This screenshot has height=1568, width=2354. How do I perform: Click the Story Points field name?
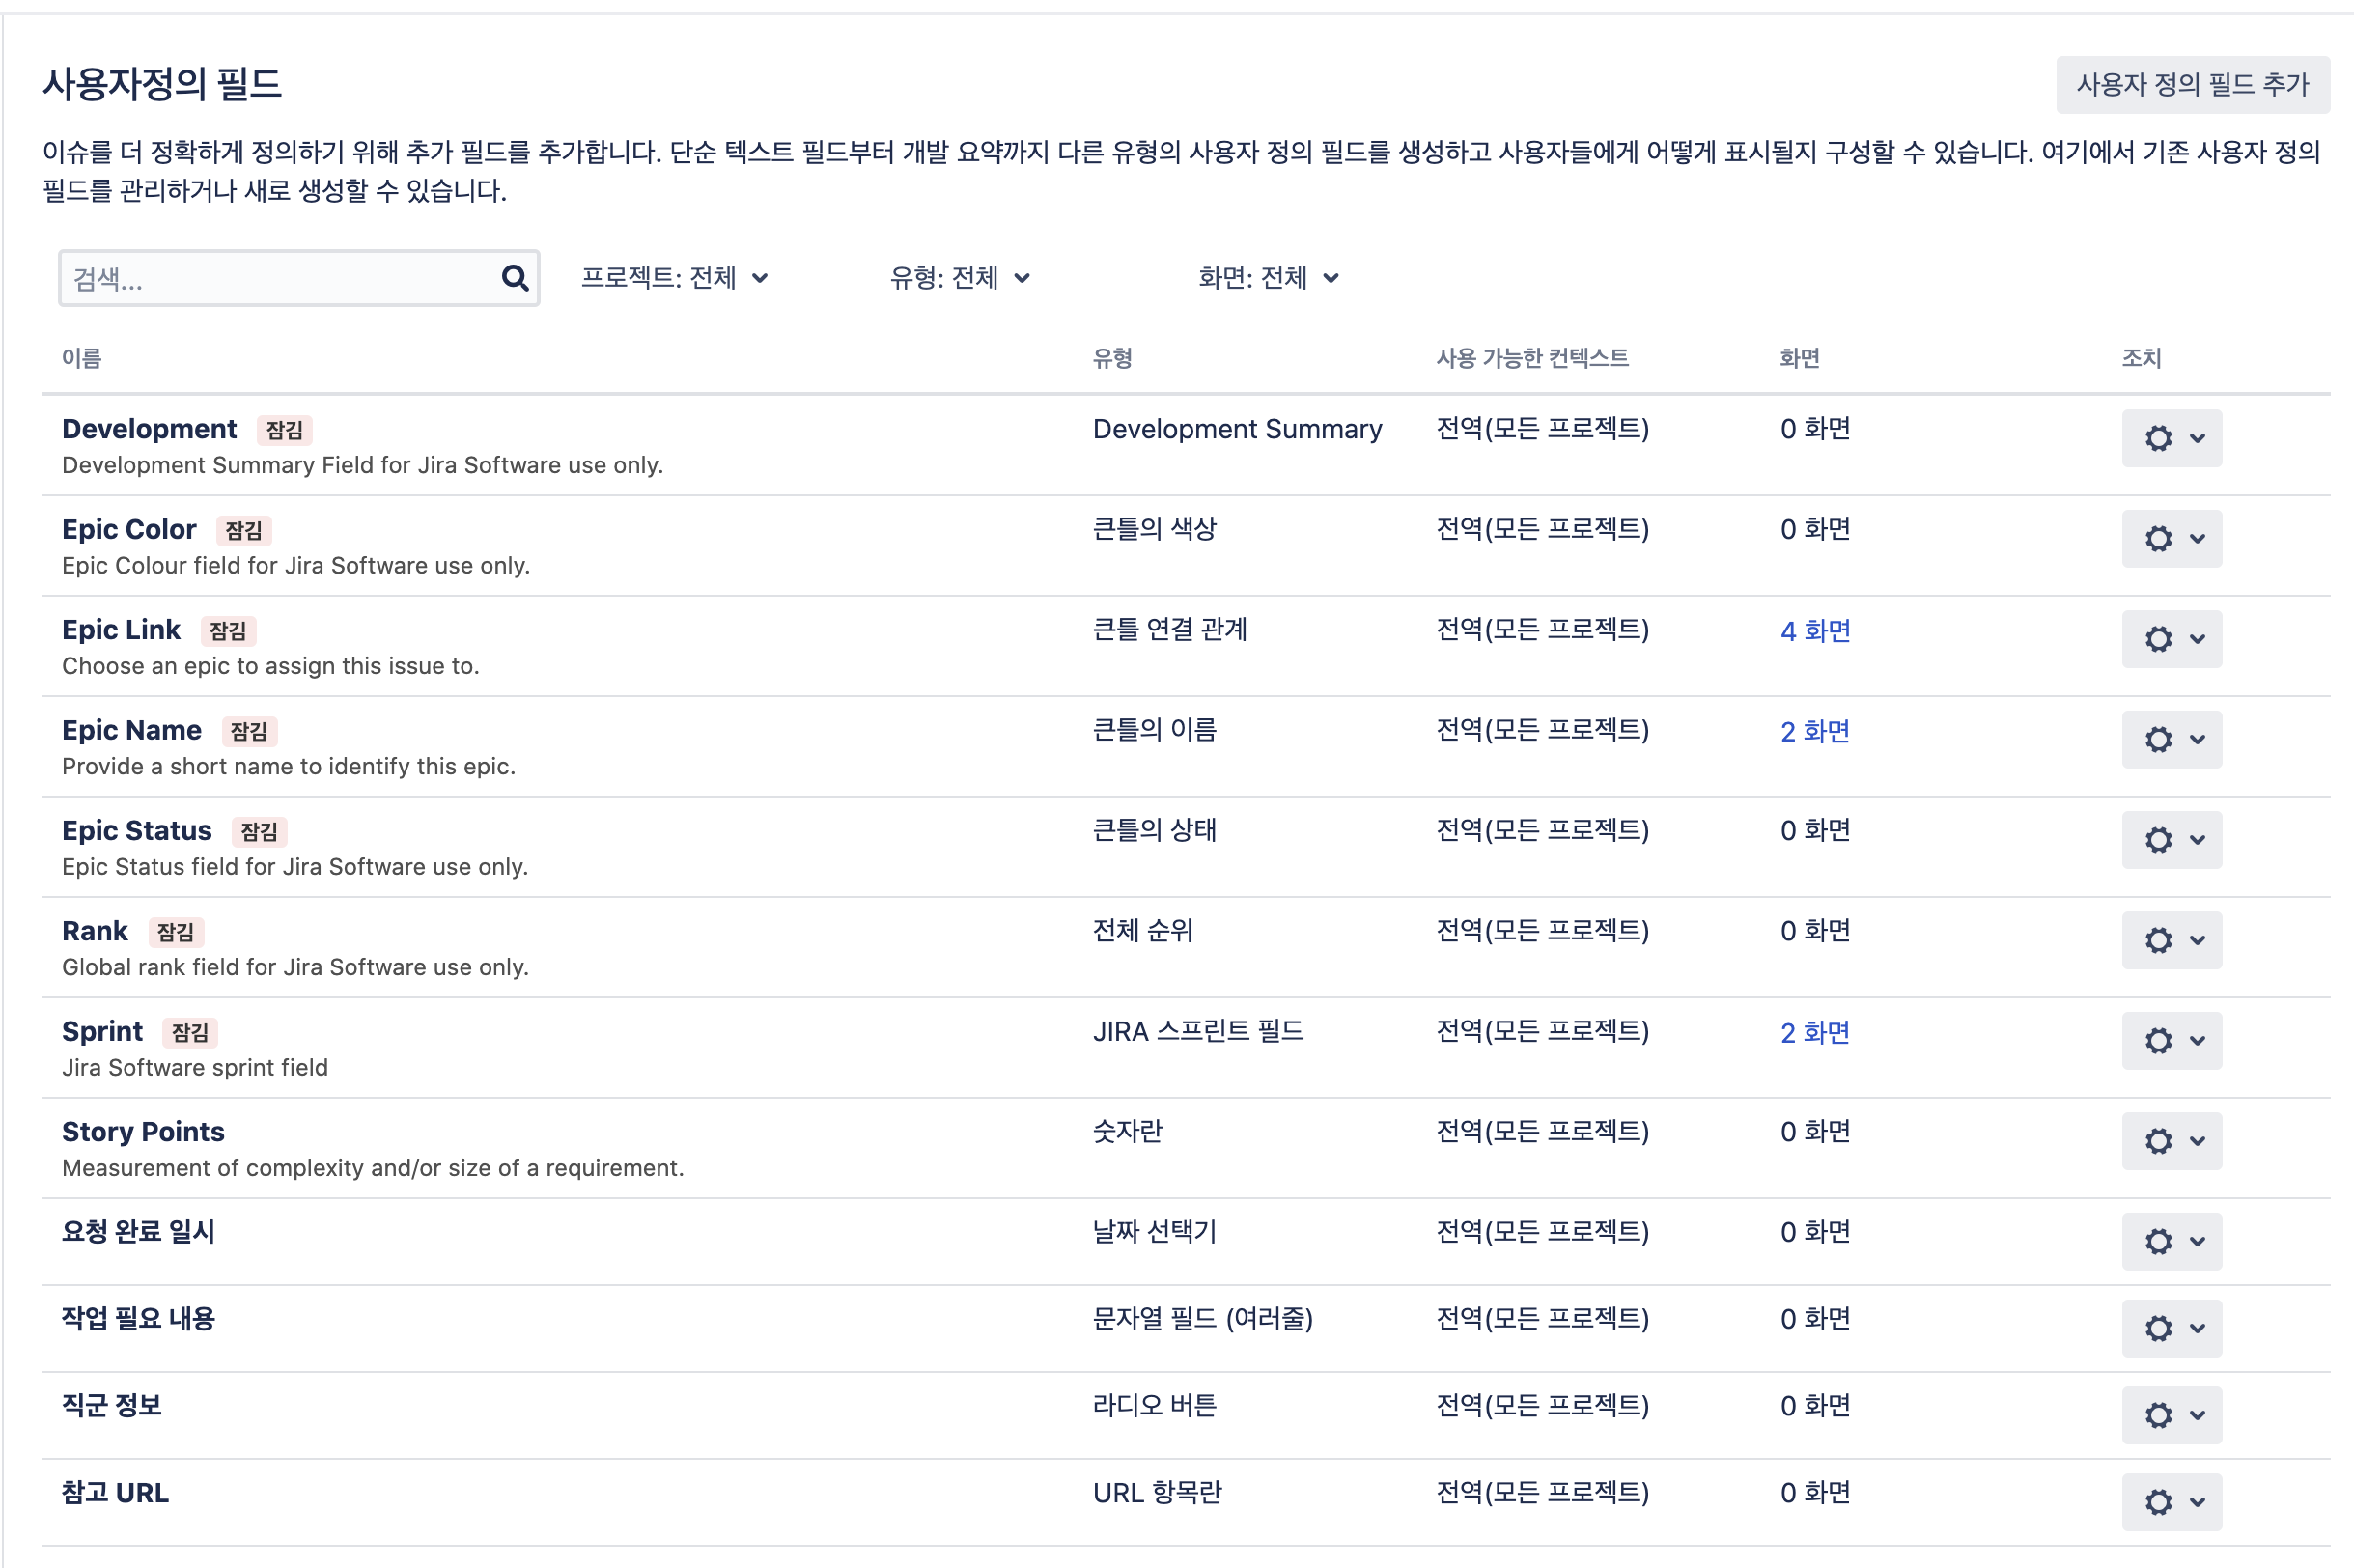click(143, 1131)
